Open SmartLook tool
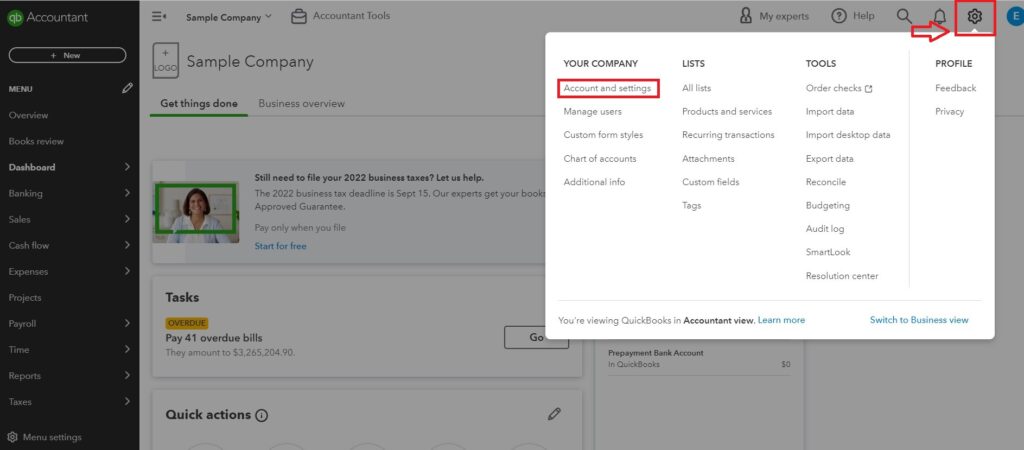The width and height of the screenshot is (1024, 450). pyautogui.click(x=828, y=252)
